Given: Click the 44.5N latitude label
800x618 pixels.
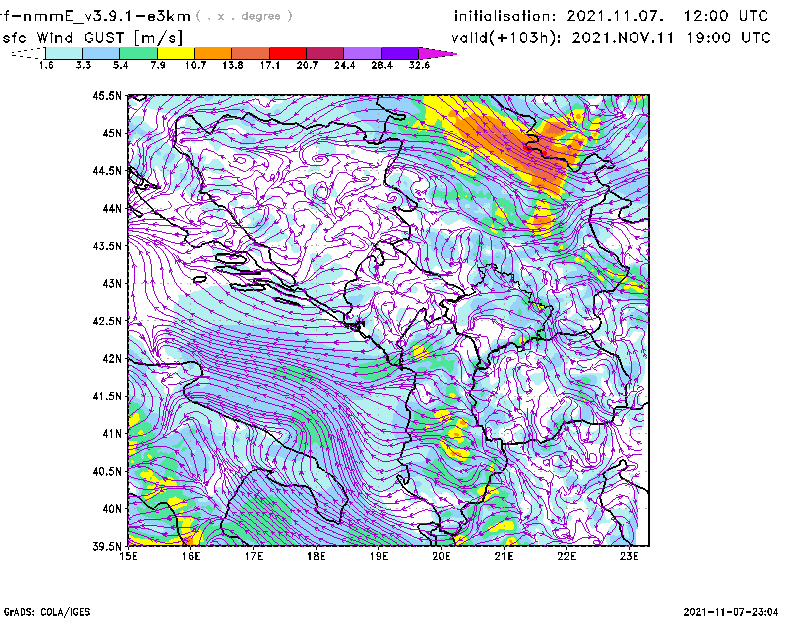Looking at the screenshot, I should [107, 170].
